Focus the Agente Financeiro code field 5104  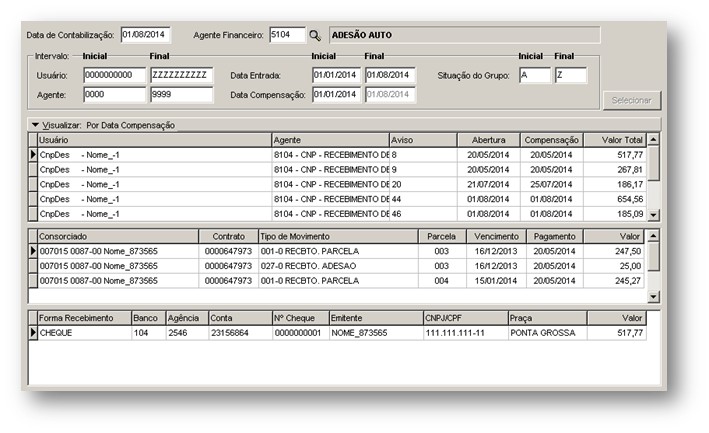pyautogui.click(x=288, y=35)
